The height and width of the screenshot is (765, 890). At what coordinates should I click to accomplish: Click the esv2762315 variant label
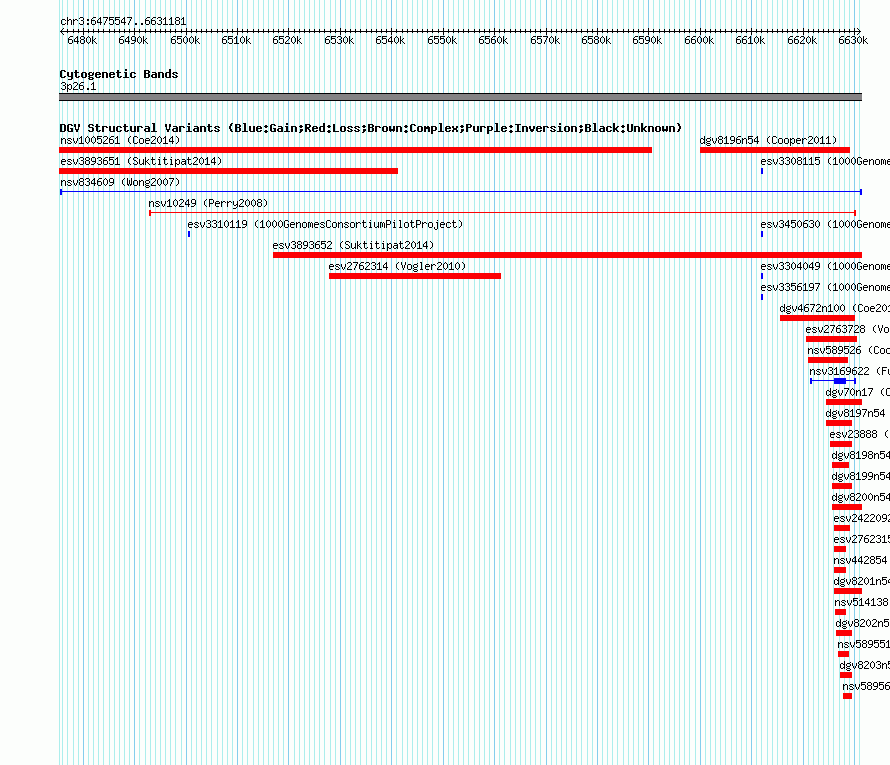coord(862,539)
